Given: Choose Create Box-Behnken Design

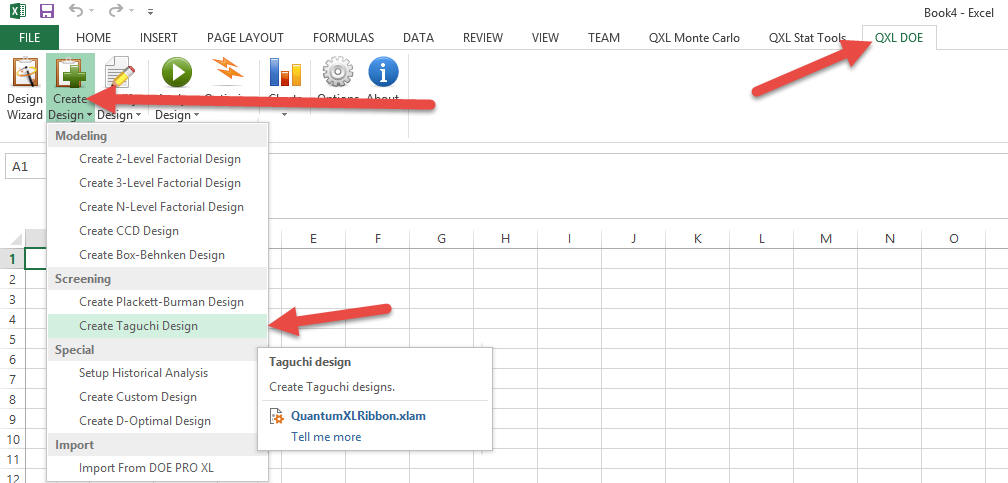Looking at the screenshot, I should [151, 255].
